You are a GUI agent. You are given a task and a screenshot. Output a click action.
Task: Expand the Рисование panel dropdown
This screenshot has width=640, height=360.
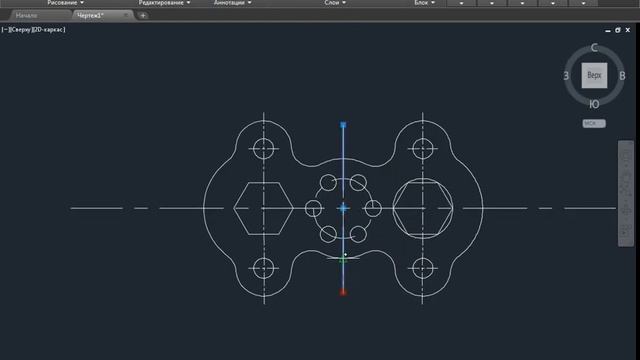click(x=65, y=3)
